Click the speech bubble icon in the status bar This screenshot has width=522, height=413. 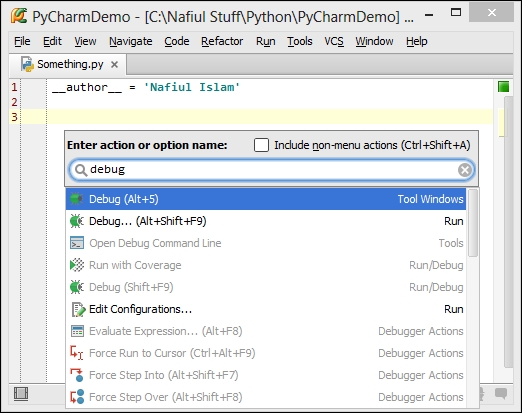pyautogui.click(x=501, y=394)
